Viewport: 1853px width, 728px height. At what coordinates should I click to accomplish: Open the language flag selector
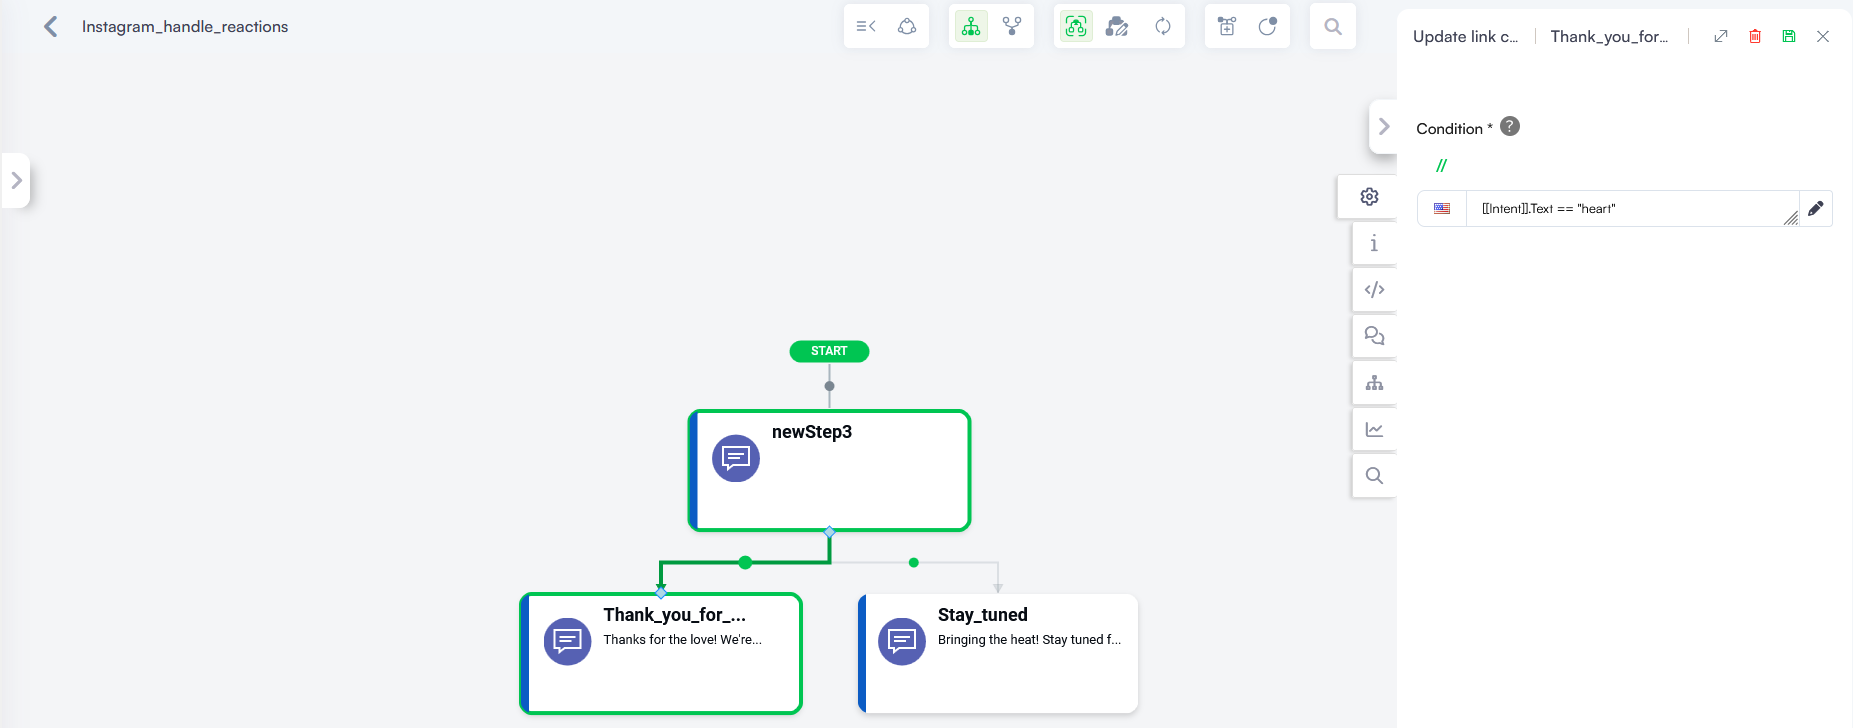point(1442,209)
